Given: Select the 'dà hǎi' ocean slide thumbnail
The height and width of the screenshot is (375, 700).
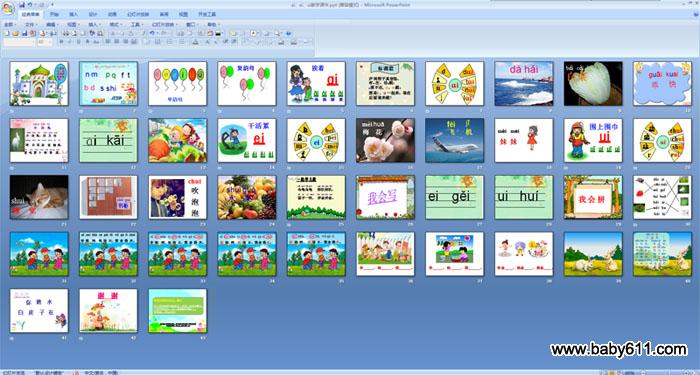Looking at the screenshot, I should 524,83.
